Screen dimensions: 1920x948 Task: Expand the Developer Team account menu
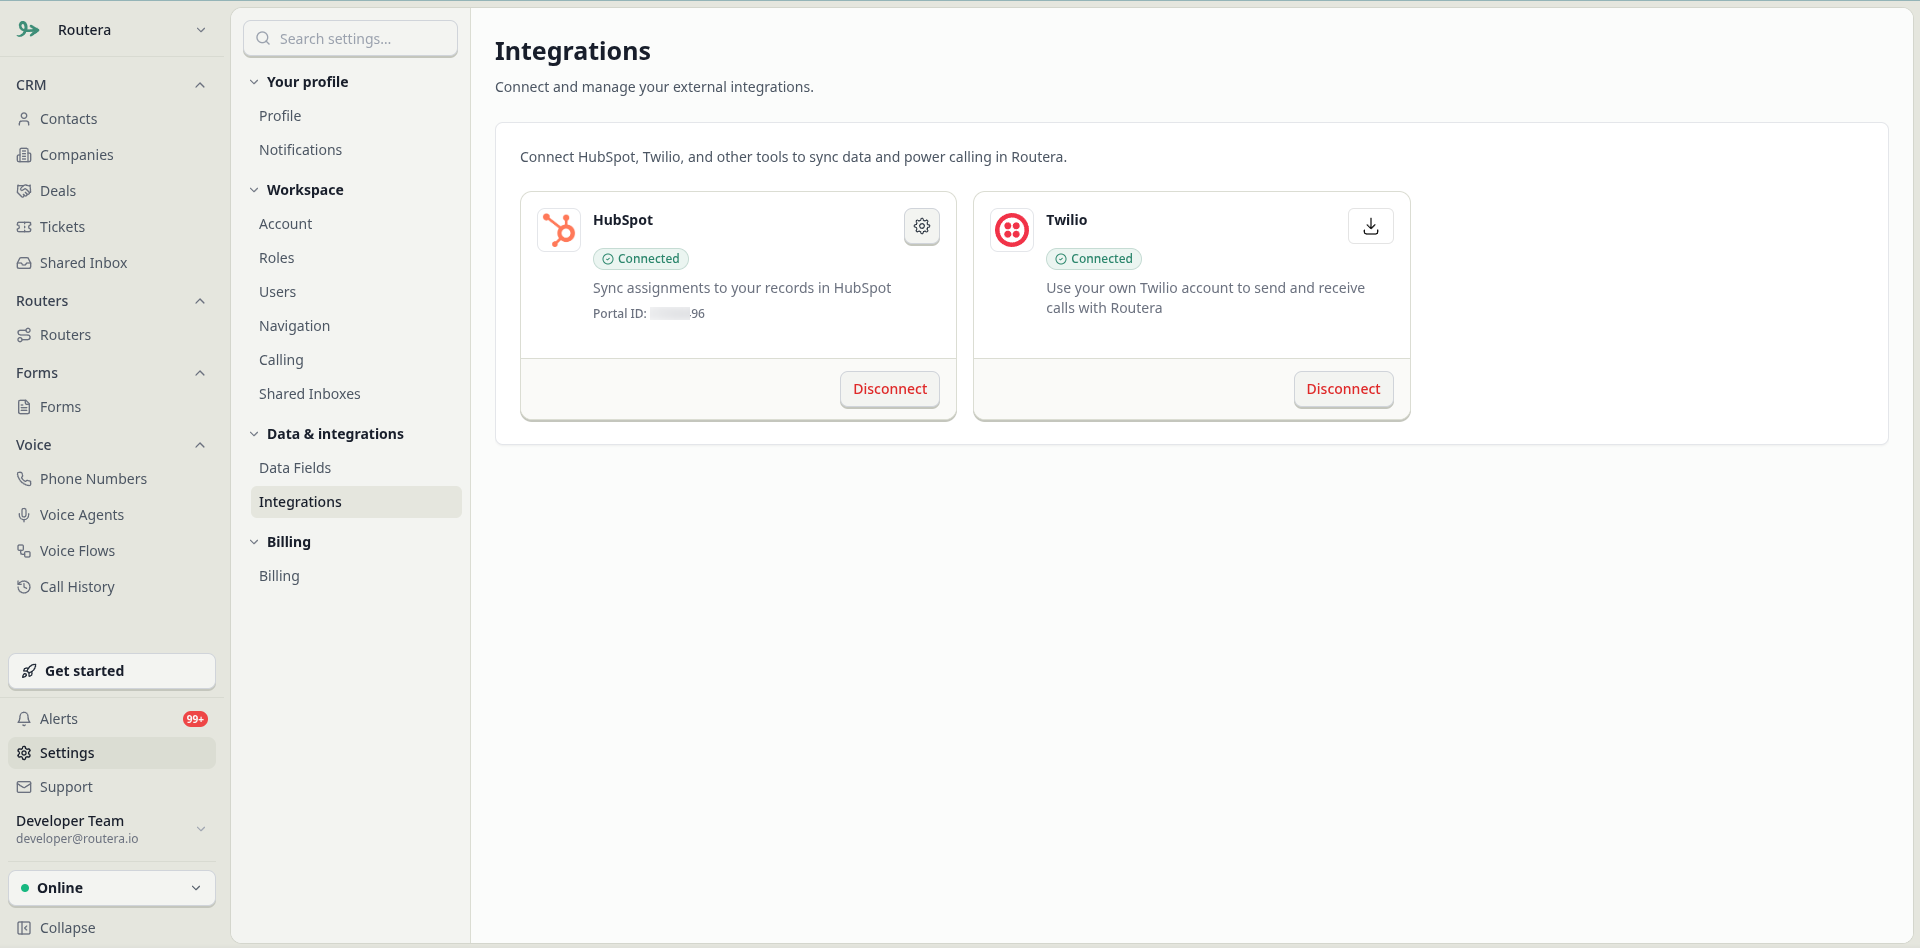point(112,829)
